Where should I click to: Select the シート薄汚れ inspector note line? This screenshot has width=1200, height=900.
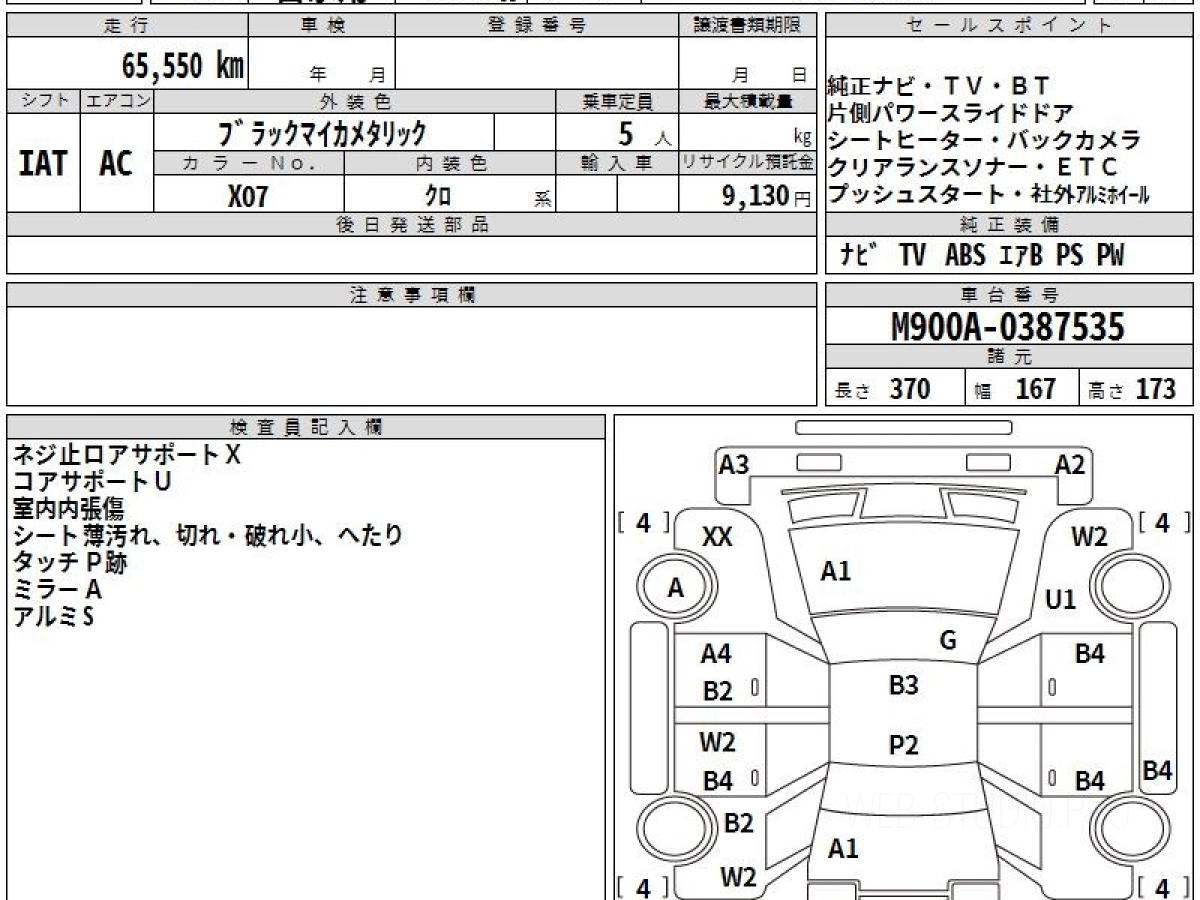(208, 536)
